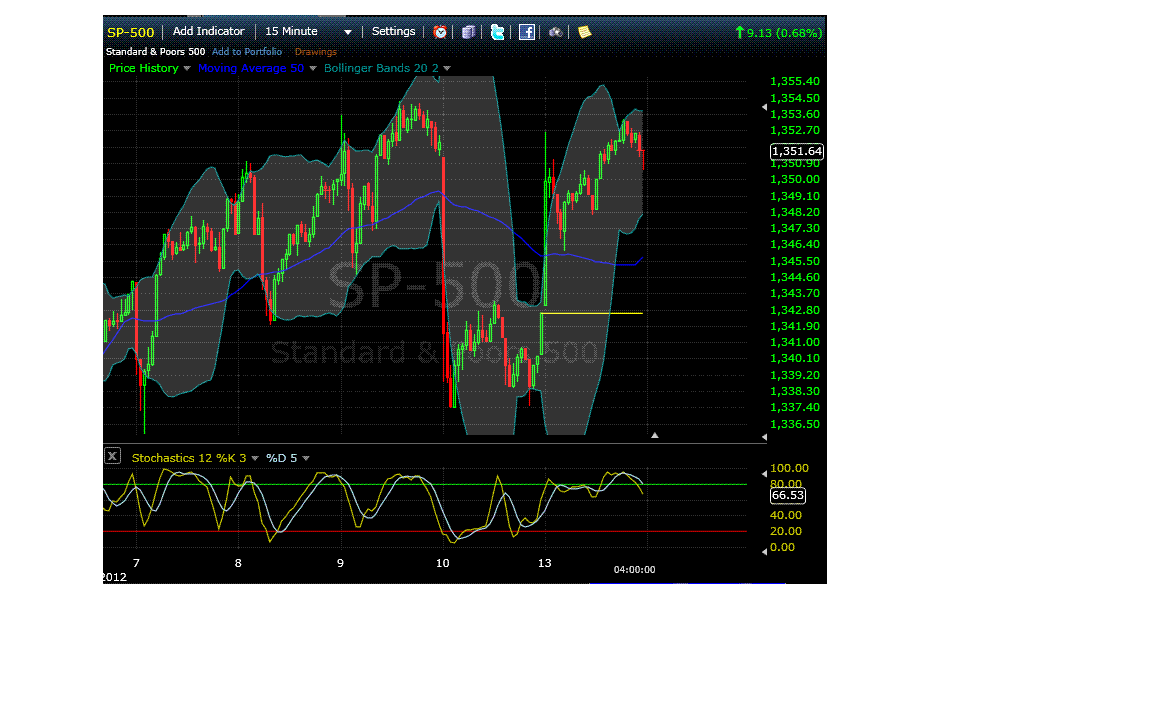1155x718 pixels.
Task: Expand the Stochastics %K 3 dropdown arrow
Action: pyautogui.click(x=255, y=458)
